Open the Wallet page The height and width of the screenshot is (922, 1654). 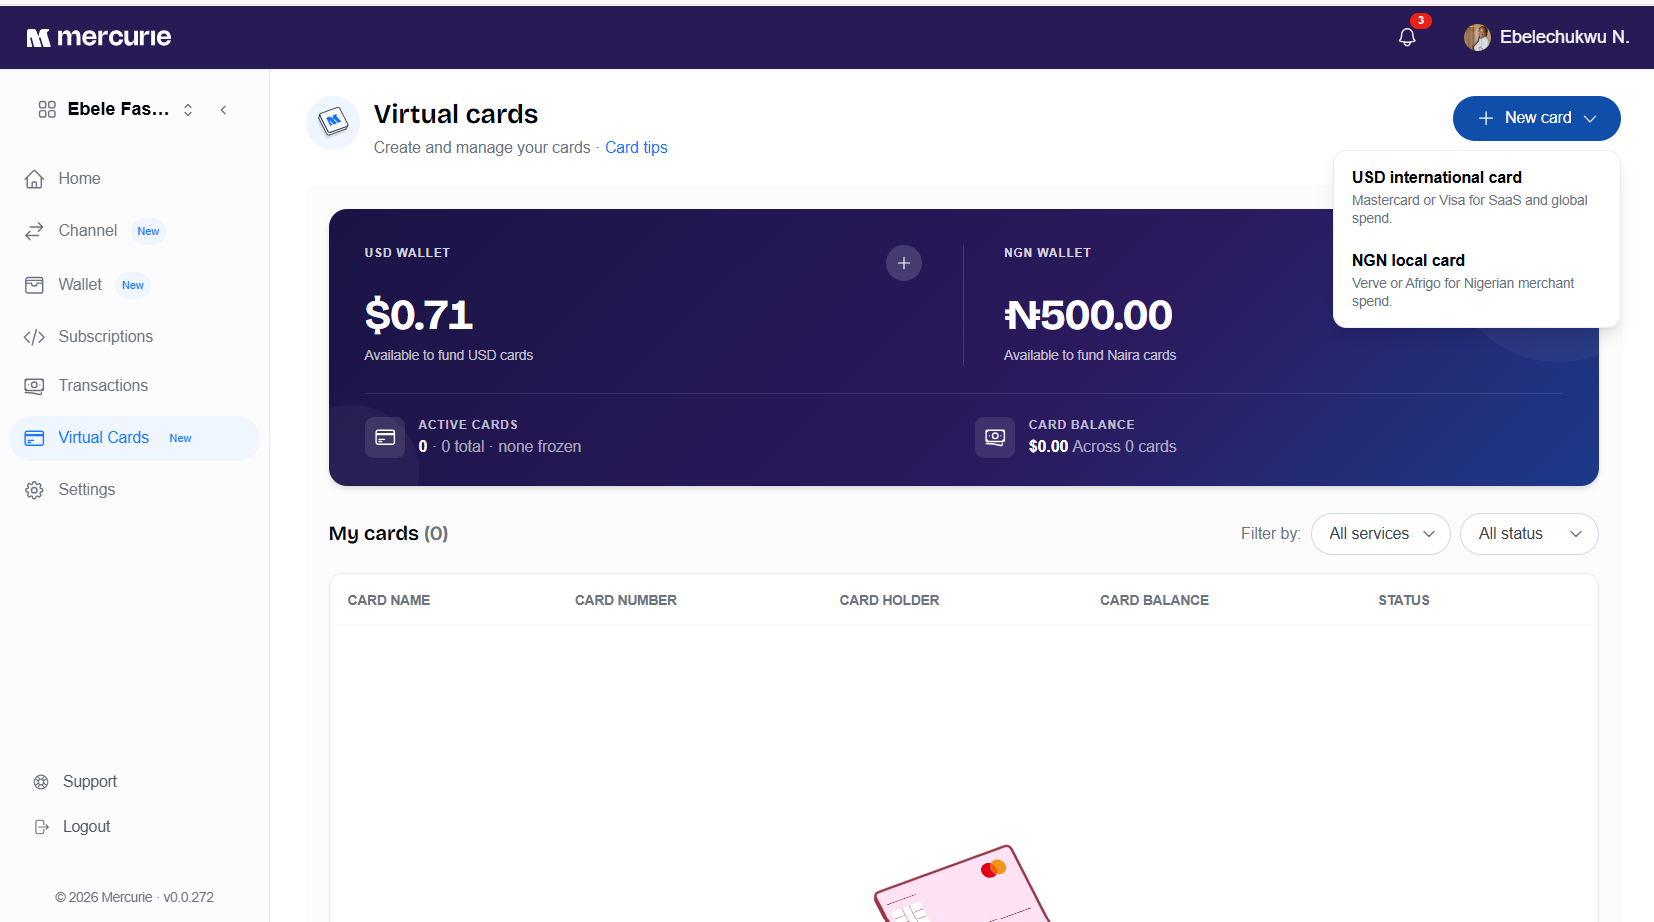[x=134, y=285]
